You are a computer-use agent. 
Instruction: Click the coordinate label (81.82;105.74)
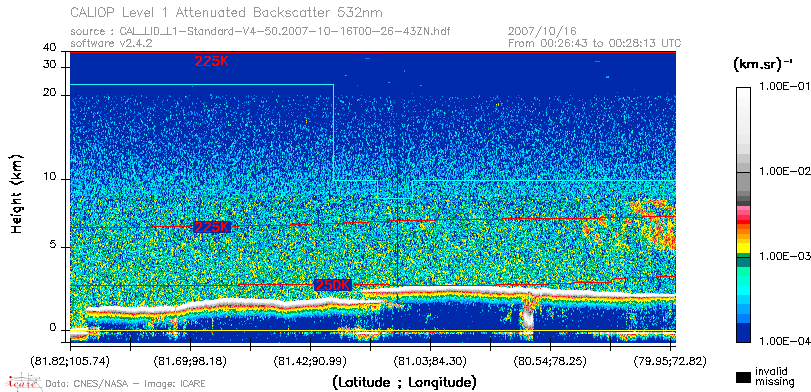[71, 360]
